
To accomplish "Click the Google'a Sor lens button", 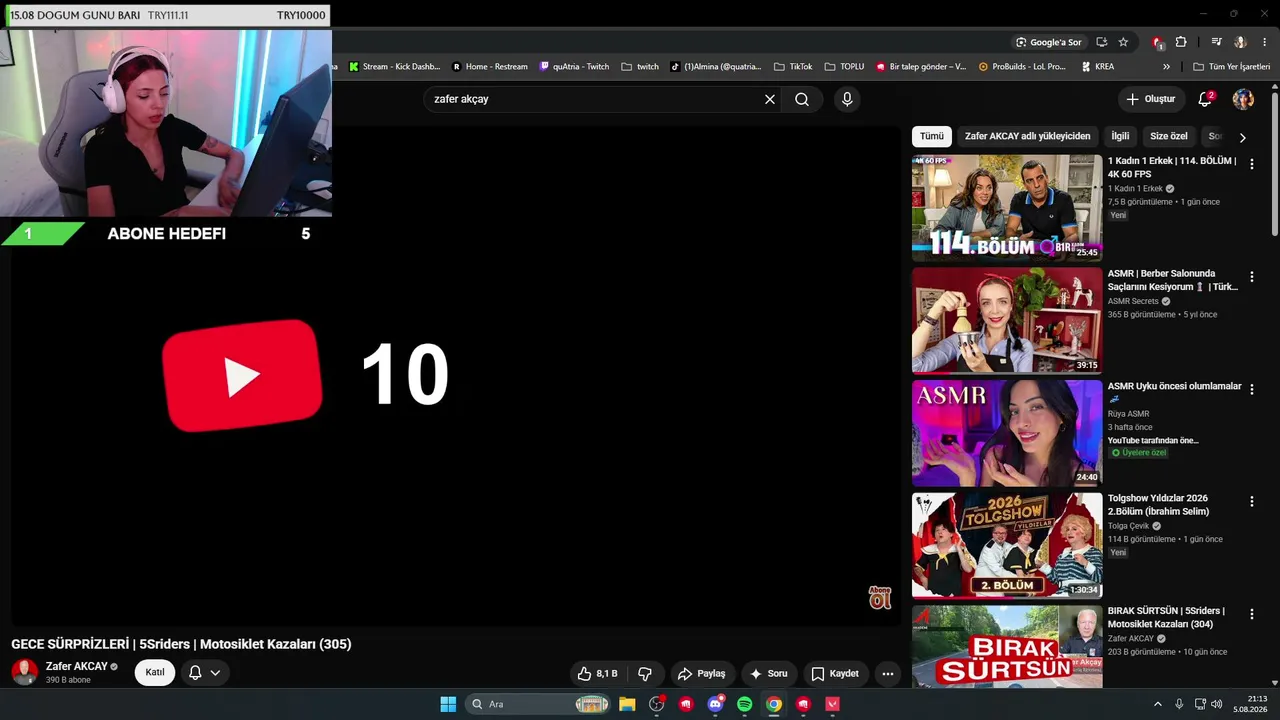I will [1049, 42].
